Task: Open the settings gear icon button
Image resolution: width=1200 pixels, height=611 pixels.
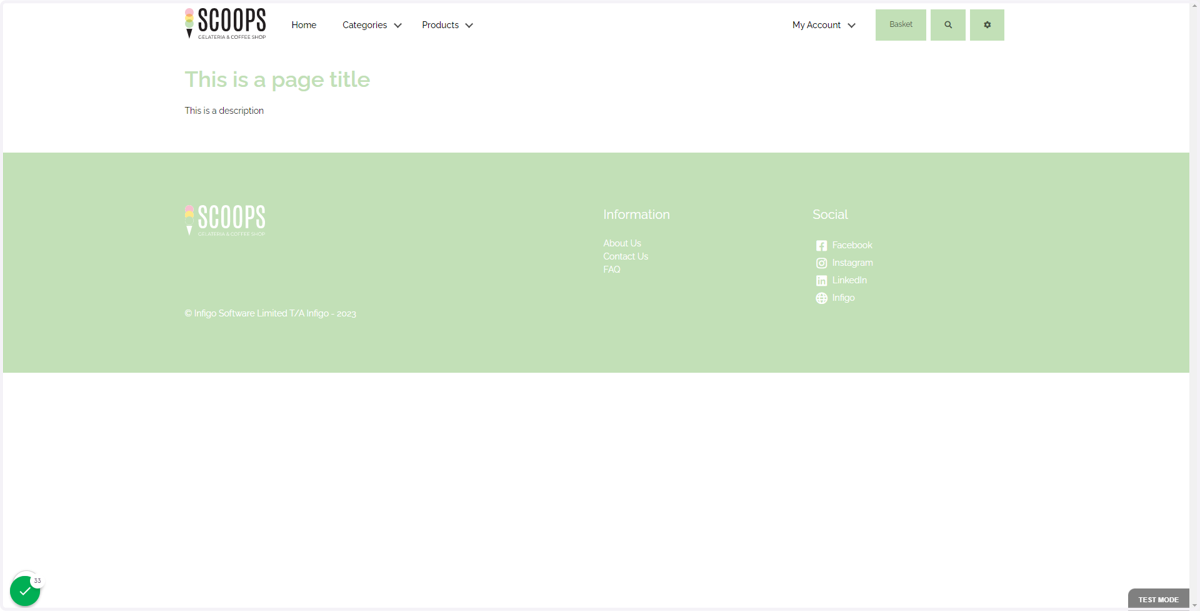Action: (x=987, y=25)
